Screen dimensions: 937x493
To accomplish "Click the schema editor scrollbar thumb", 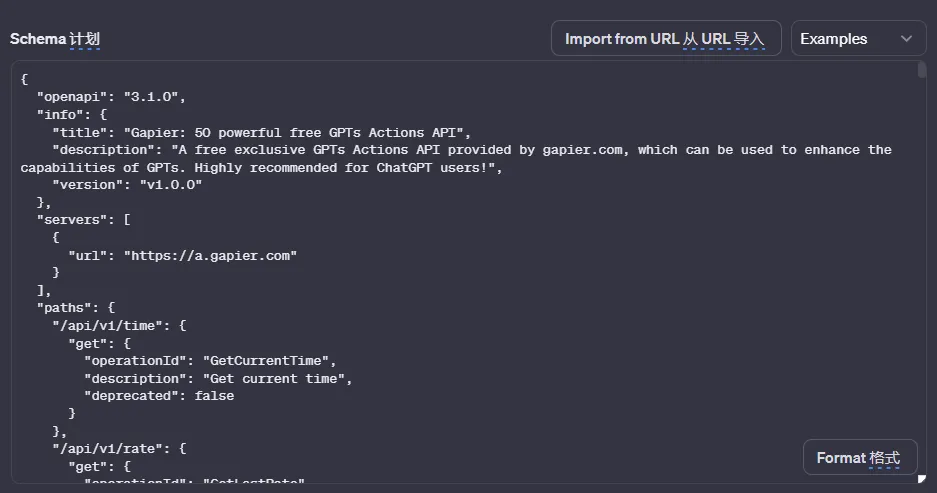I will [921, 70].
